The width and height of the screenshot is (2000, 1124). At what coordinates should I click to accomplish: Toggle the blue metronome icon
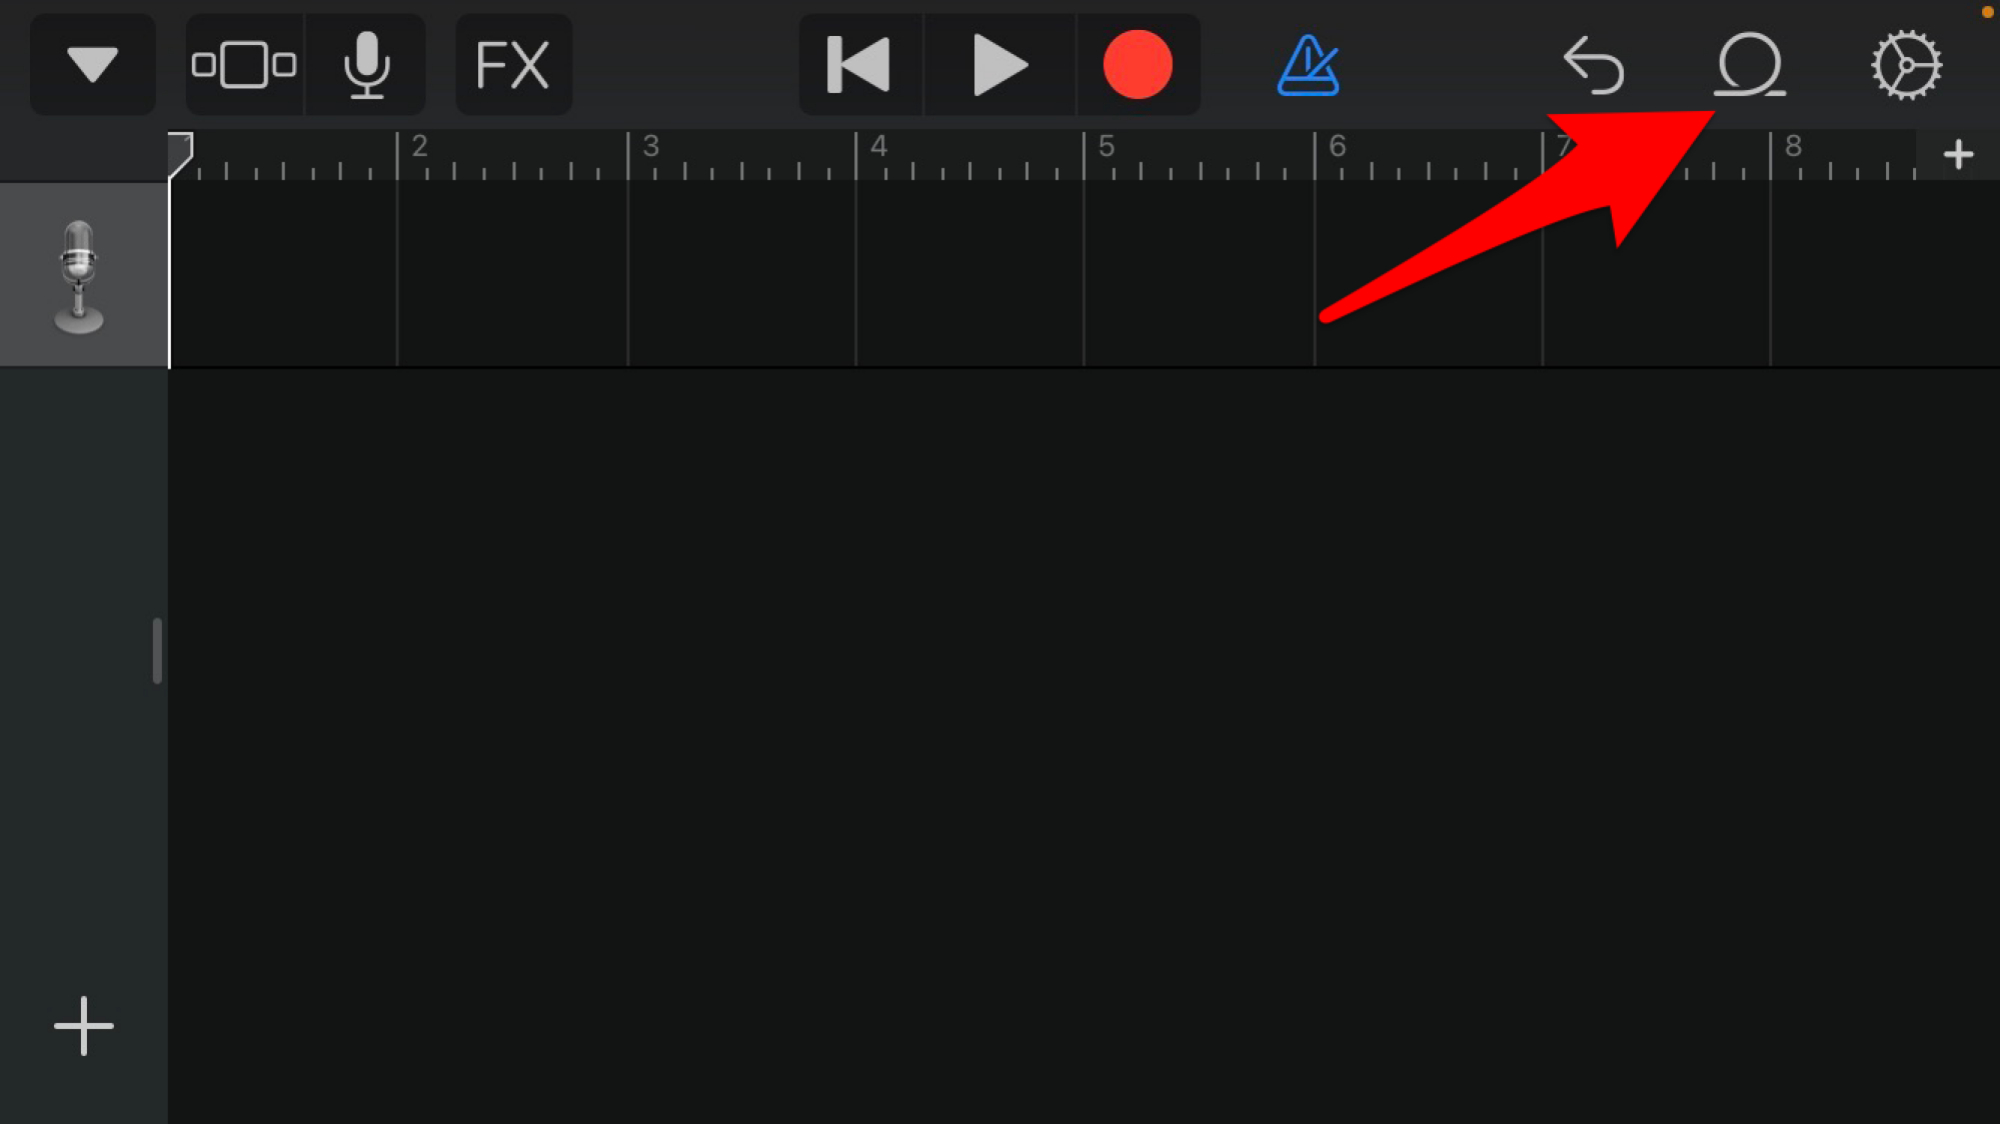coord(1308,65)
